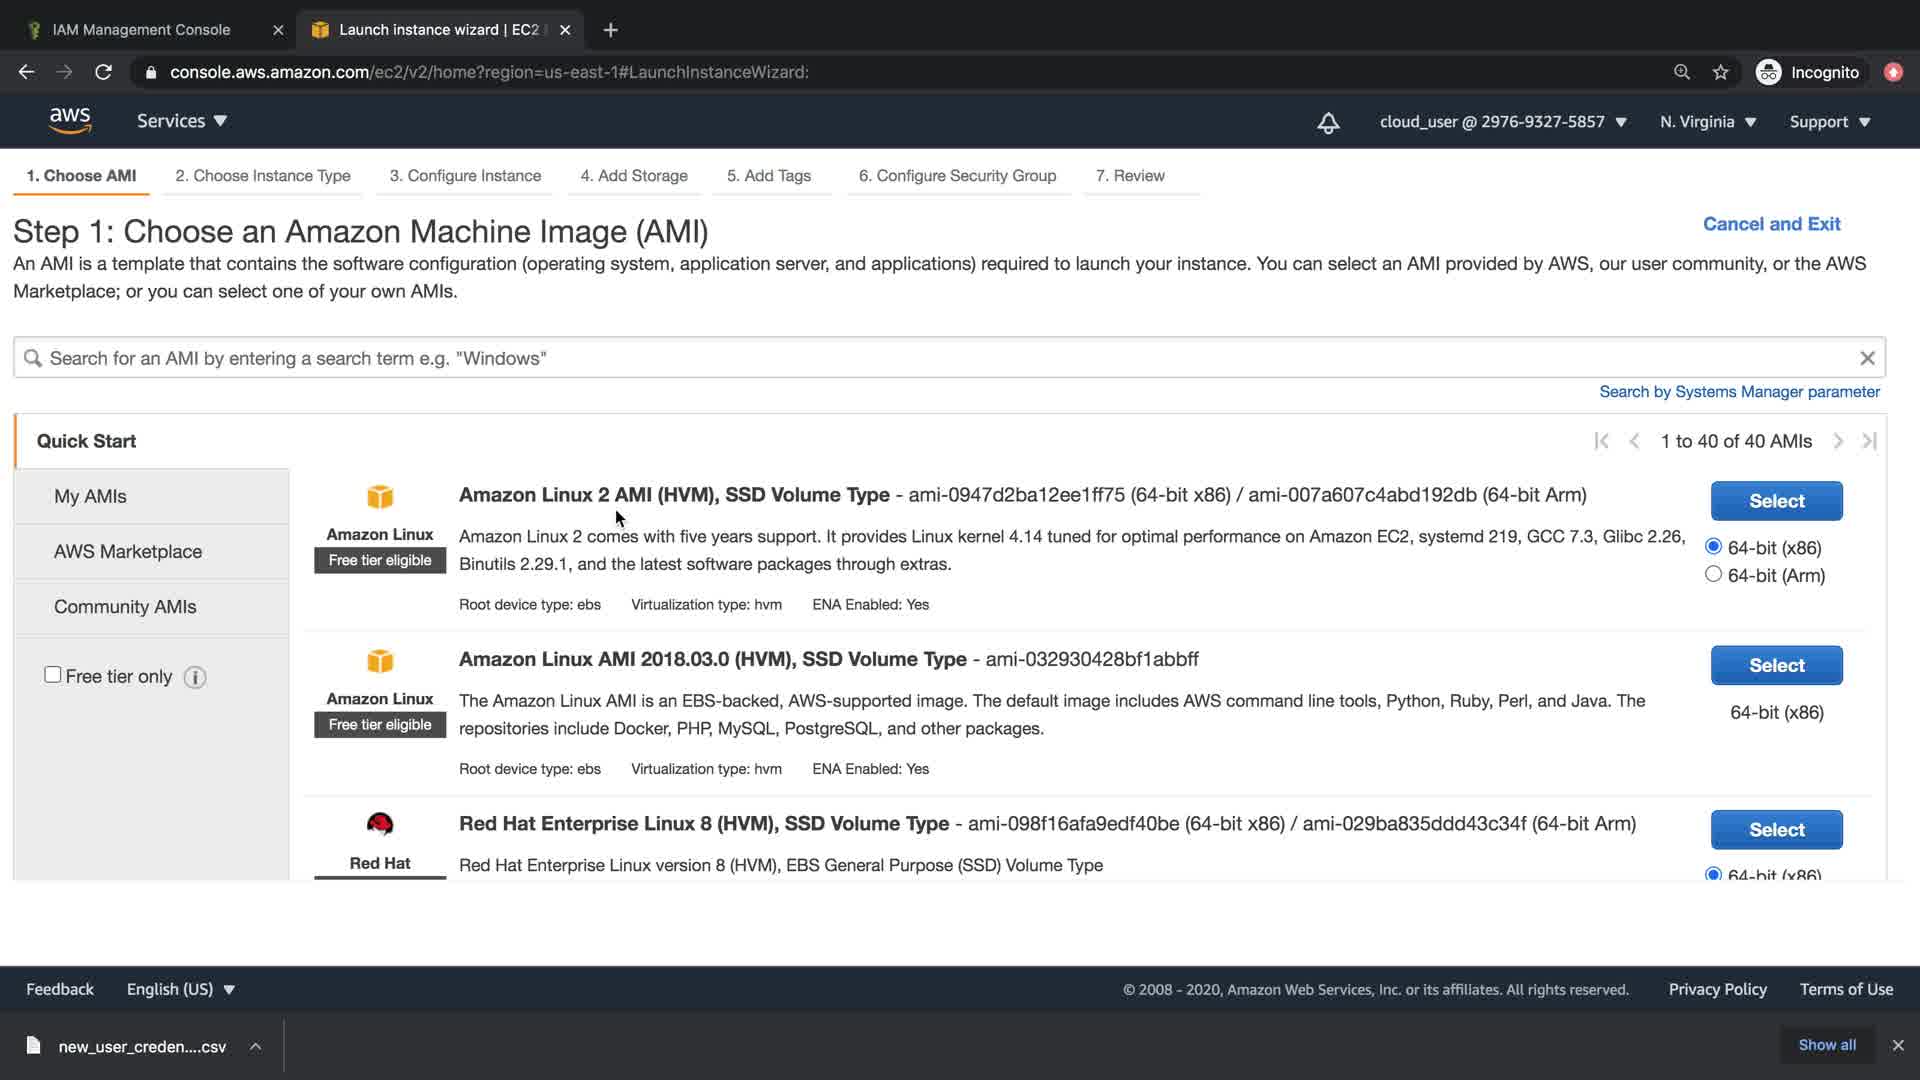The image size is (1920, 1080).
Task: Choose 64-bit (Arm) for Amazon Linux 2
Action: [1713, 574]
